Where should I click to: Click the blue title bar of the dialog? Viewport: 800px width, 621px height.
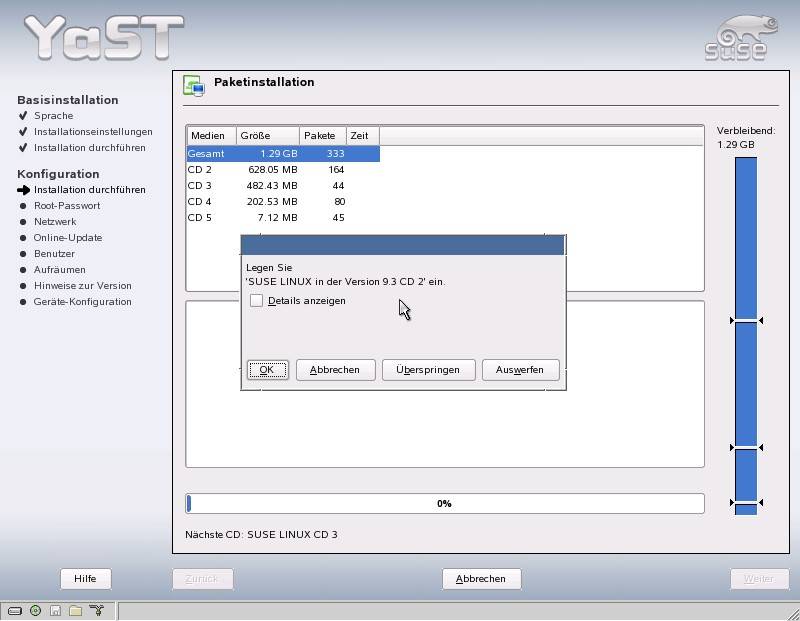pyautogui.click(x=403, y=245)
